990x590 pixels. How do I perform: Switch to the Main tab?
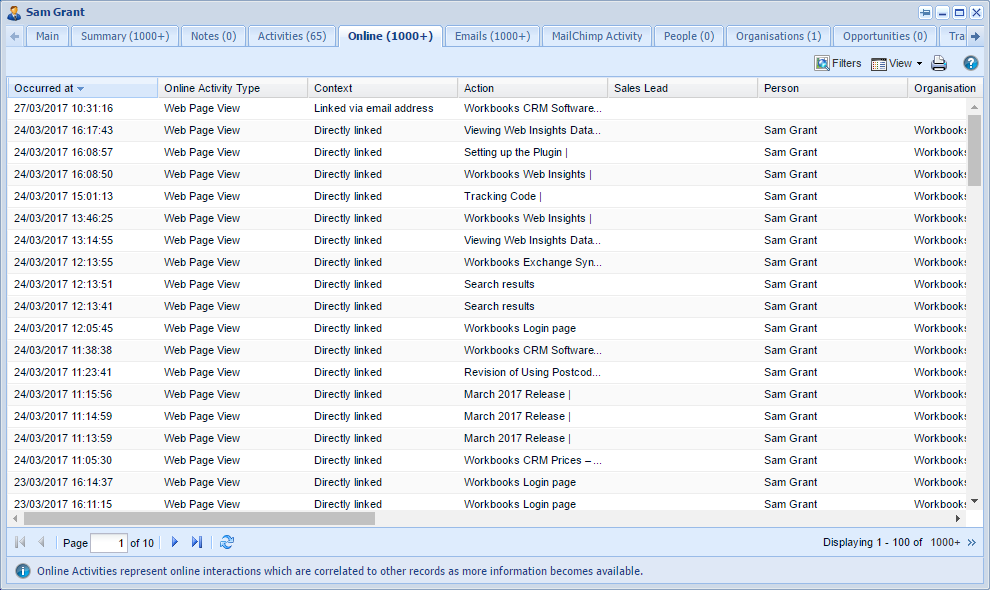[47, 36]
